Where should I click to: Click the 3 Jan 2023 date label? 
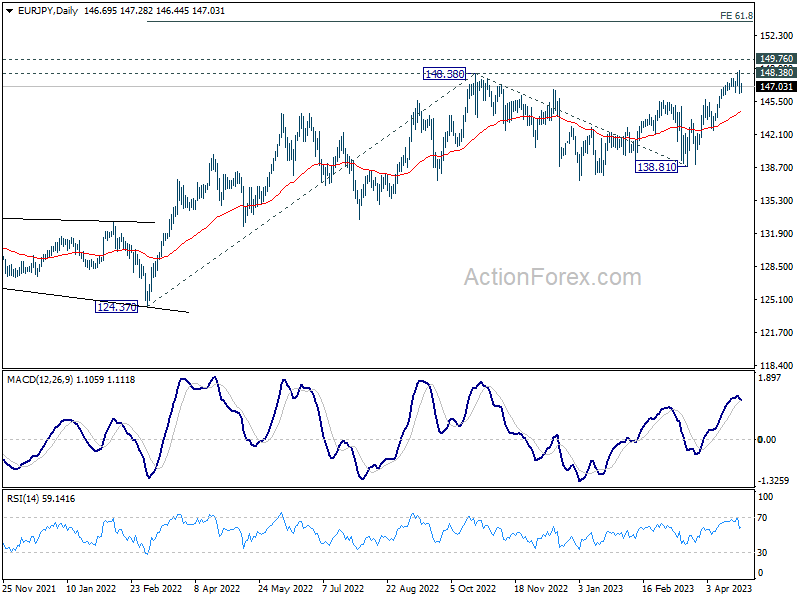pos(601,588)
